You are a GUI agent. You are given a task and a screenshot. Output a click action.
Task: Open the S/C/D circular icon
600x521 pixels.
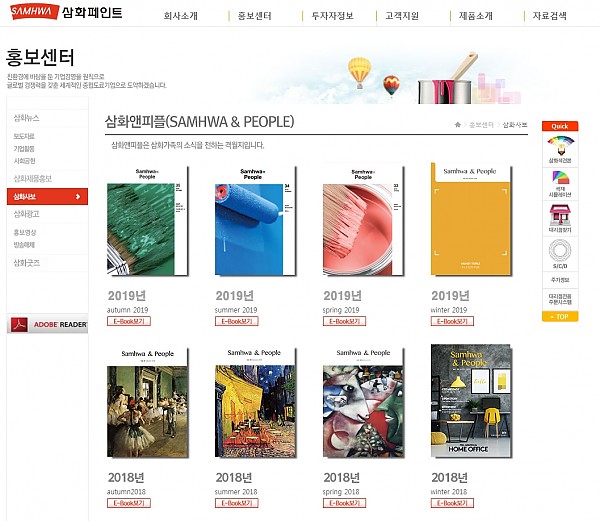pyautogui.click(x=560, y=251)
